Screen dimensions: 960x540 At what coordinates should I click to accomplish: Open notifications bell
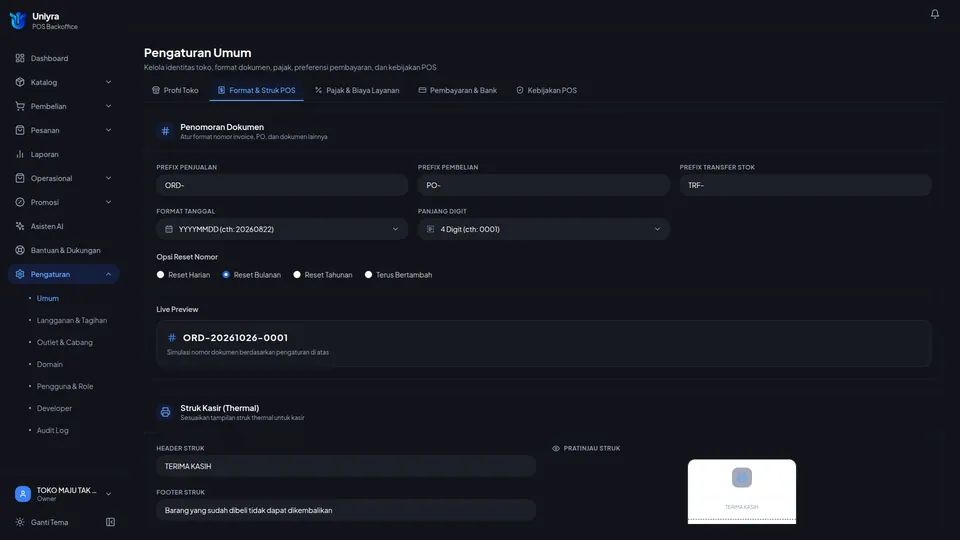[x=934, y=13]
